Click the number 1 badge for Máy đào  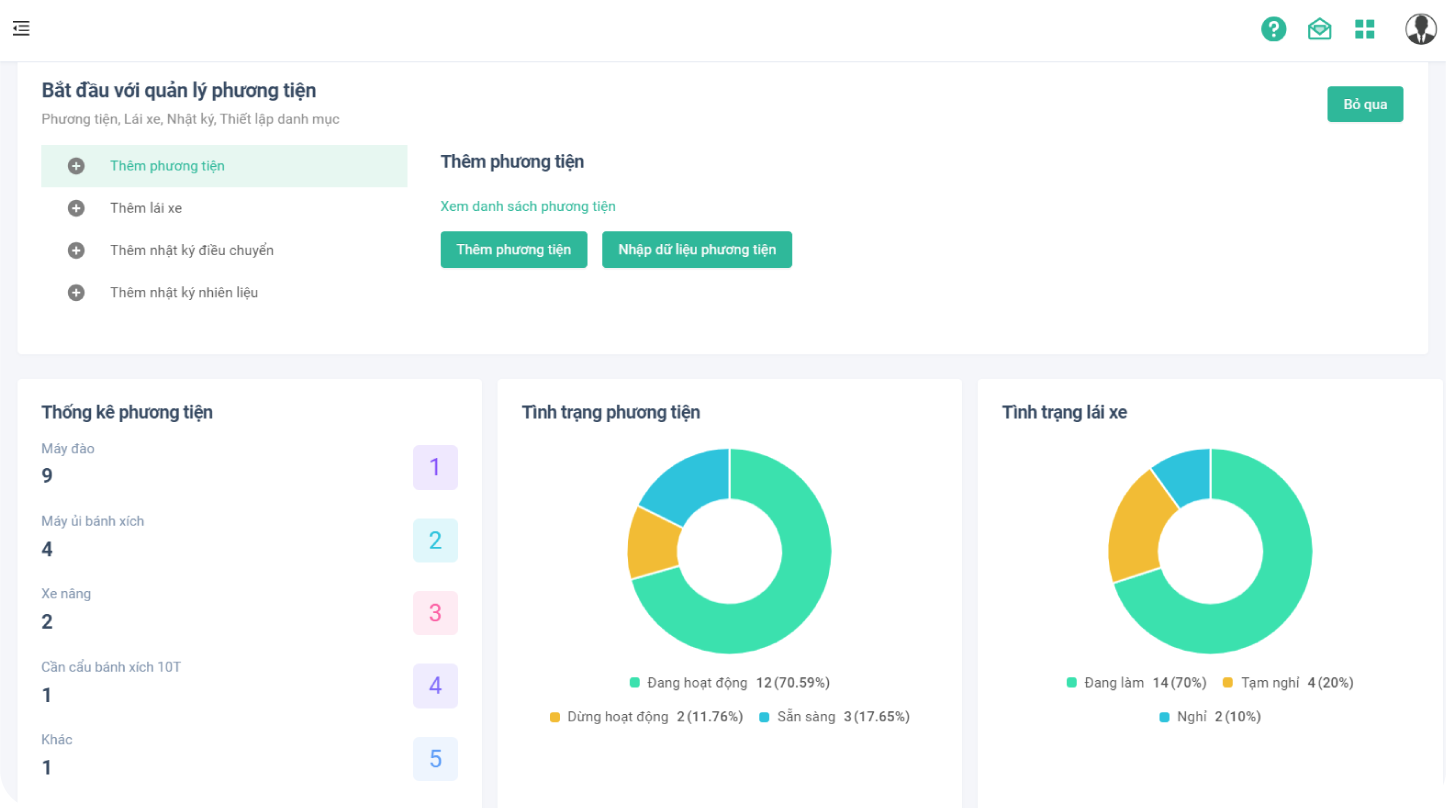(x=435, y=467)
